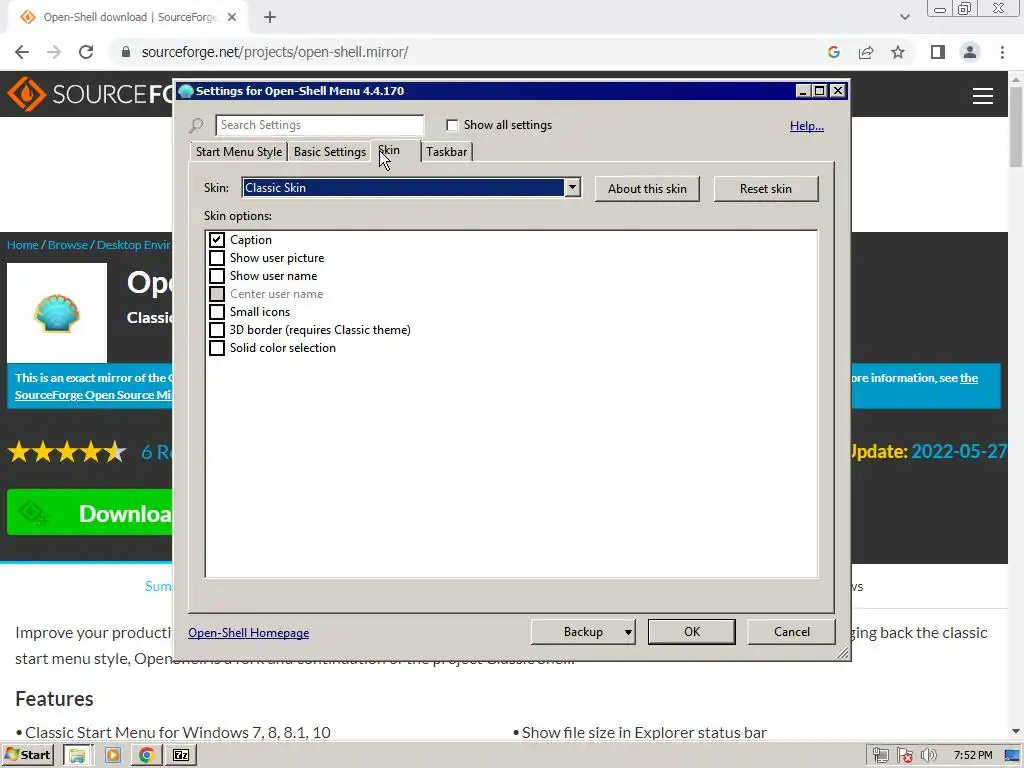Click the red-flag action center tray icon
The width and height of the screenshot is (1024, 768).
pos(904,756)
